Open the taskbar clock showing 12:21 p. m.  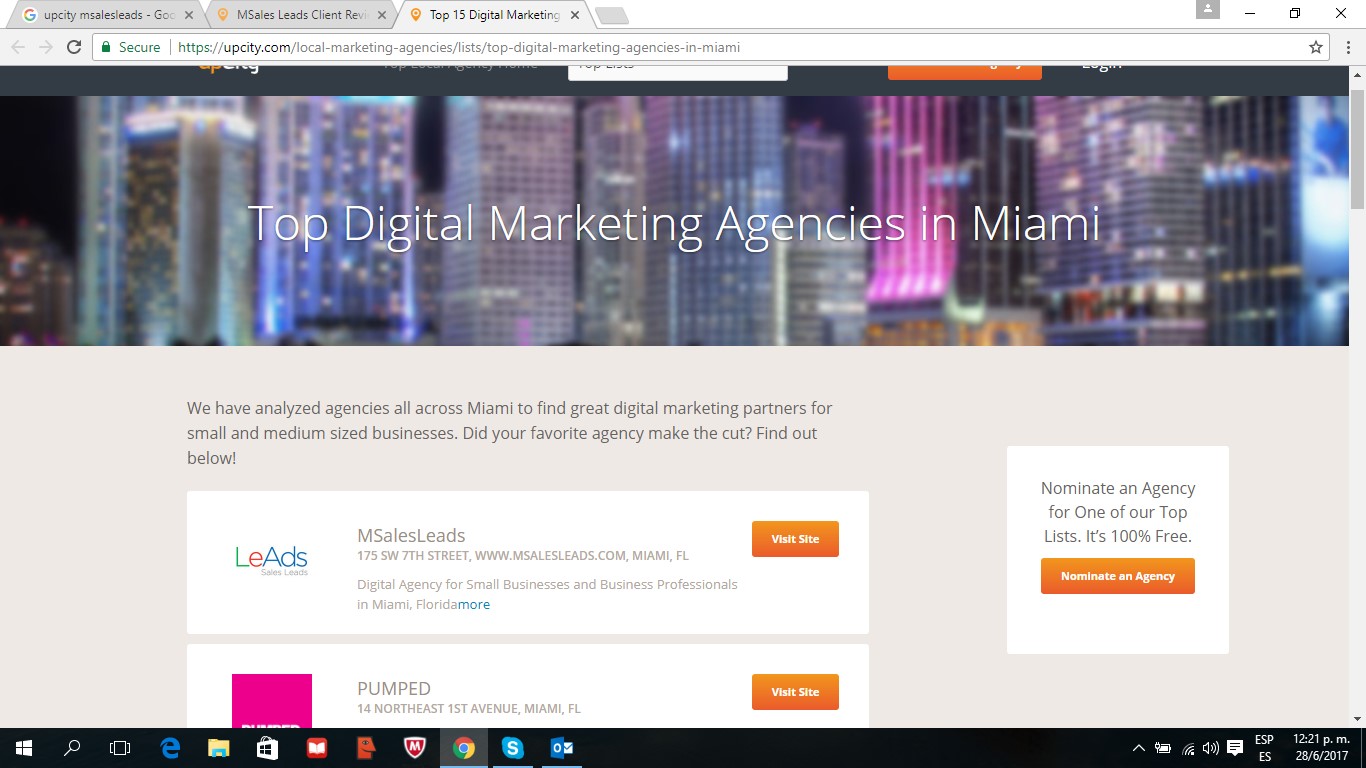pos(1320,748)
